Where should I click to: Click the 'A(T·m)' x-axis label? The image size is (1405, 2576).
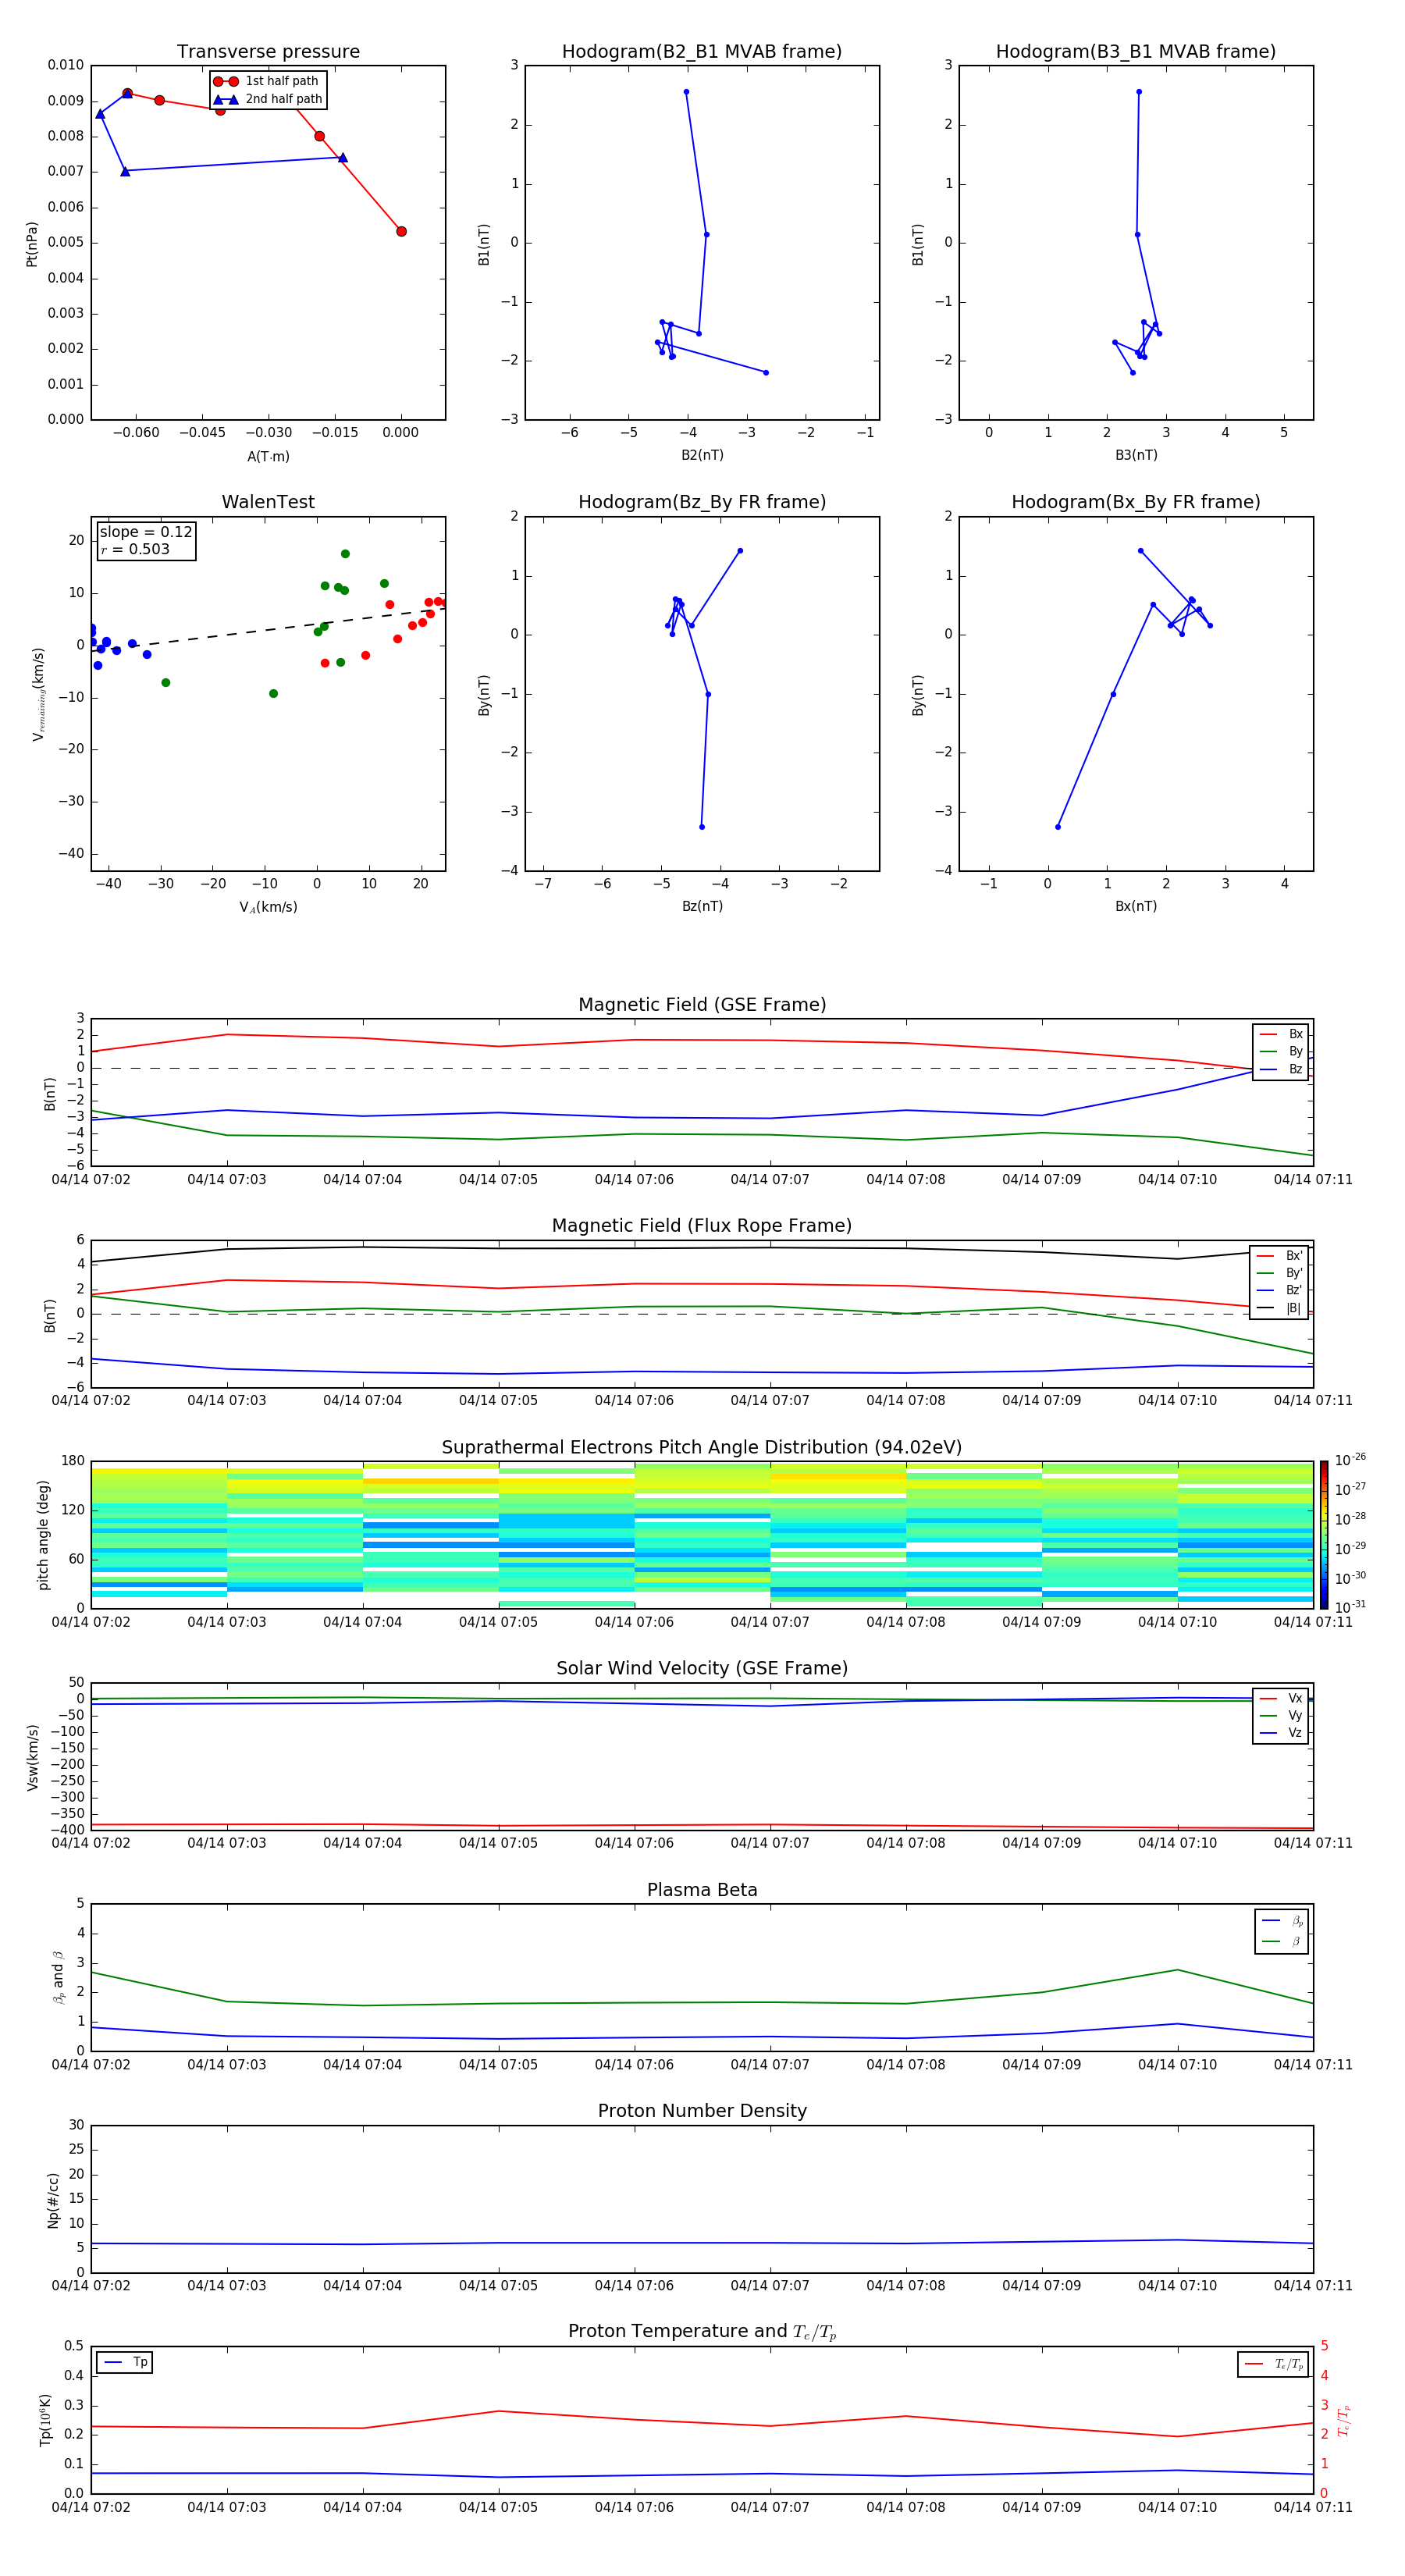click(x=268, y=456)
